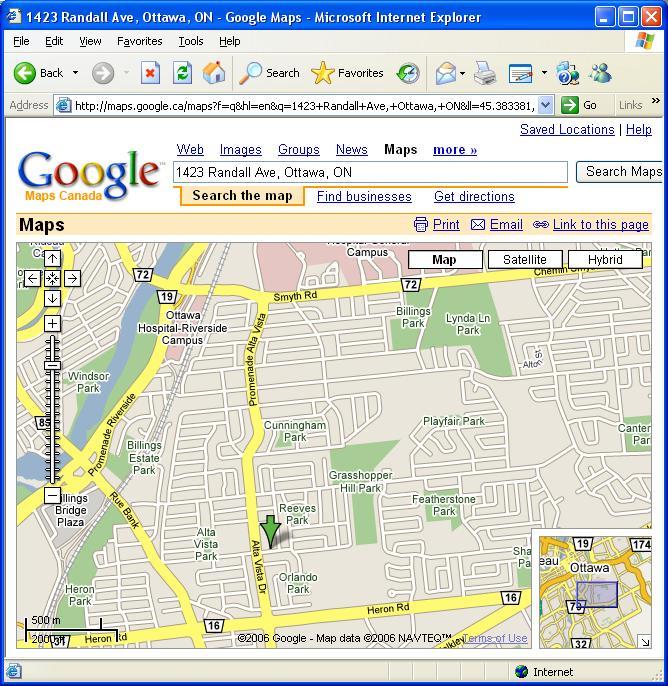Go to Google Images link
The width and height of the screenshot is (668, 686).
click(x=241, y=150)
